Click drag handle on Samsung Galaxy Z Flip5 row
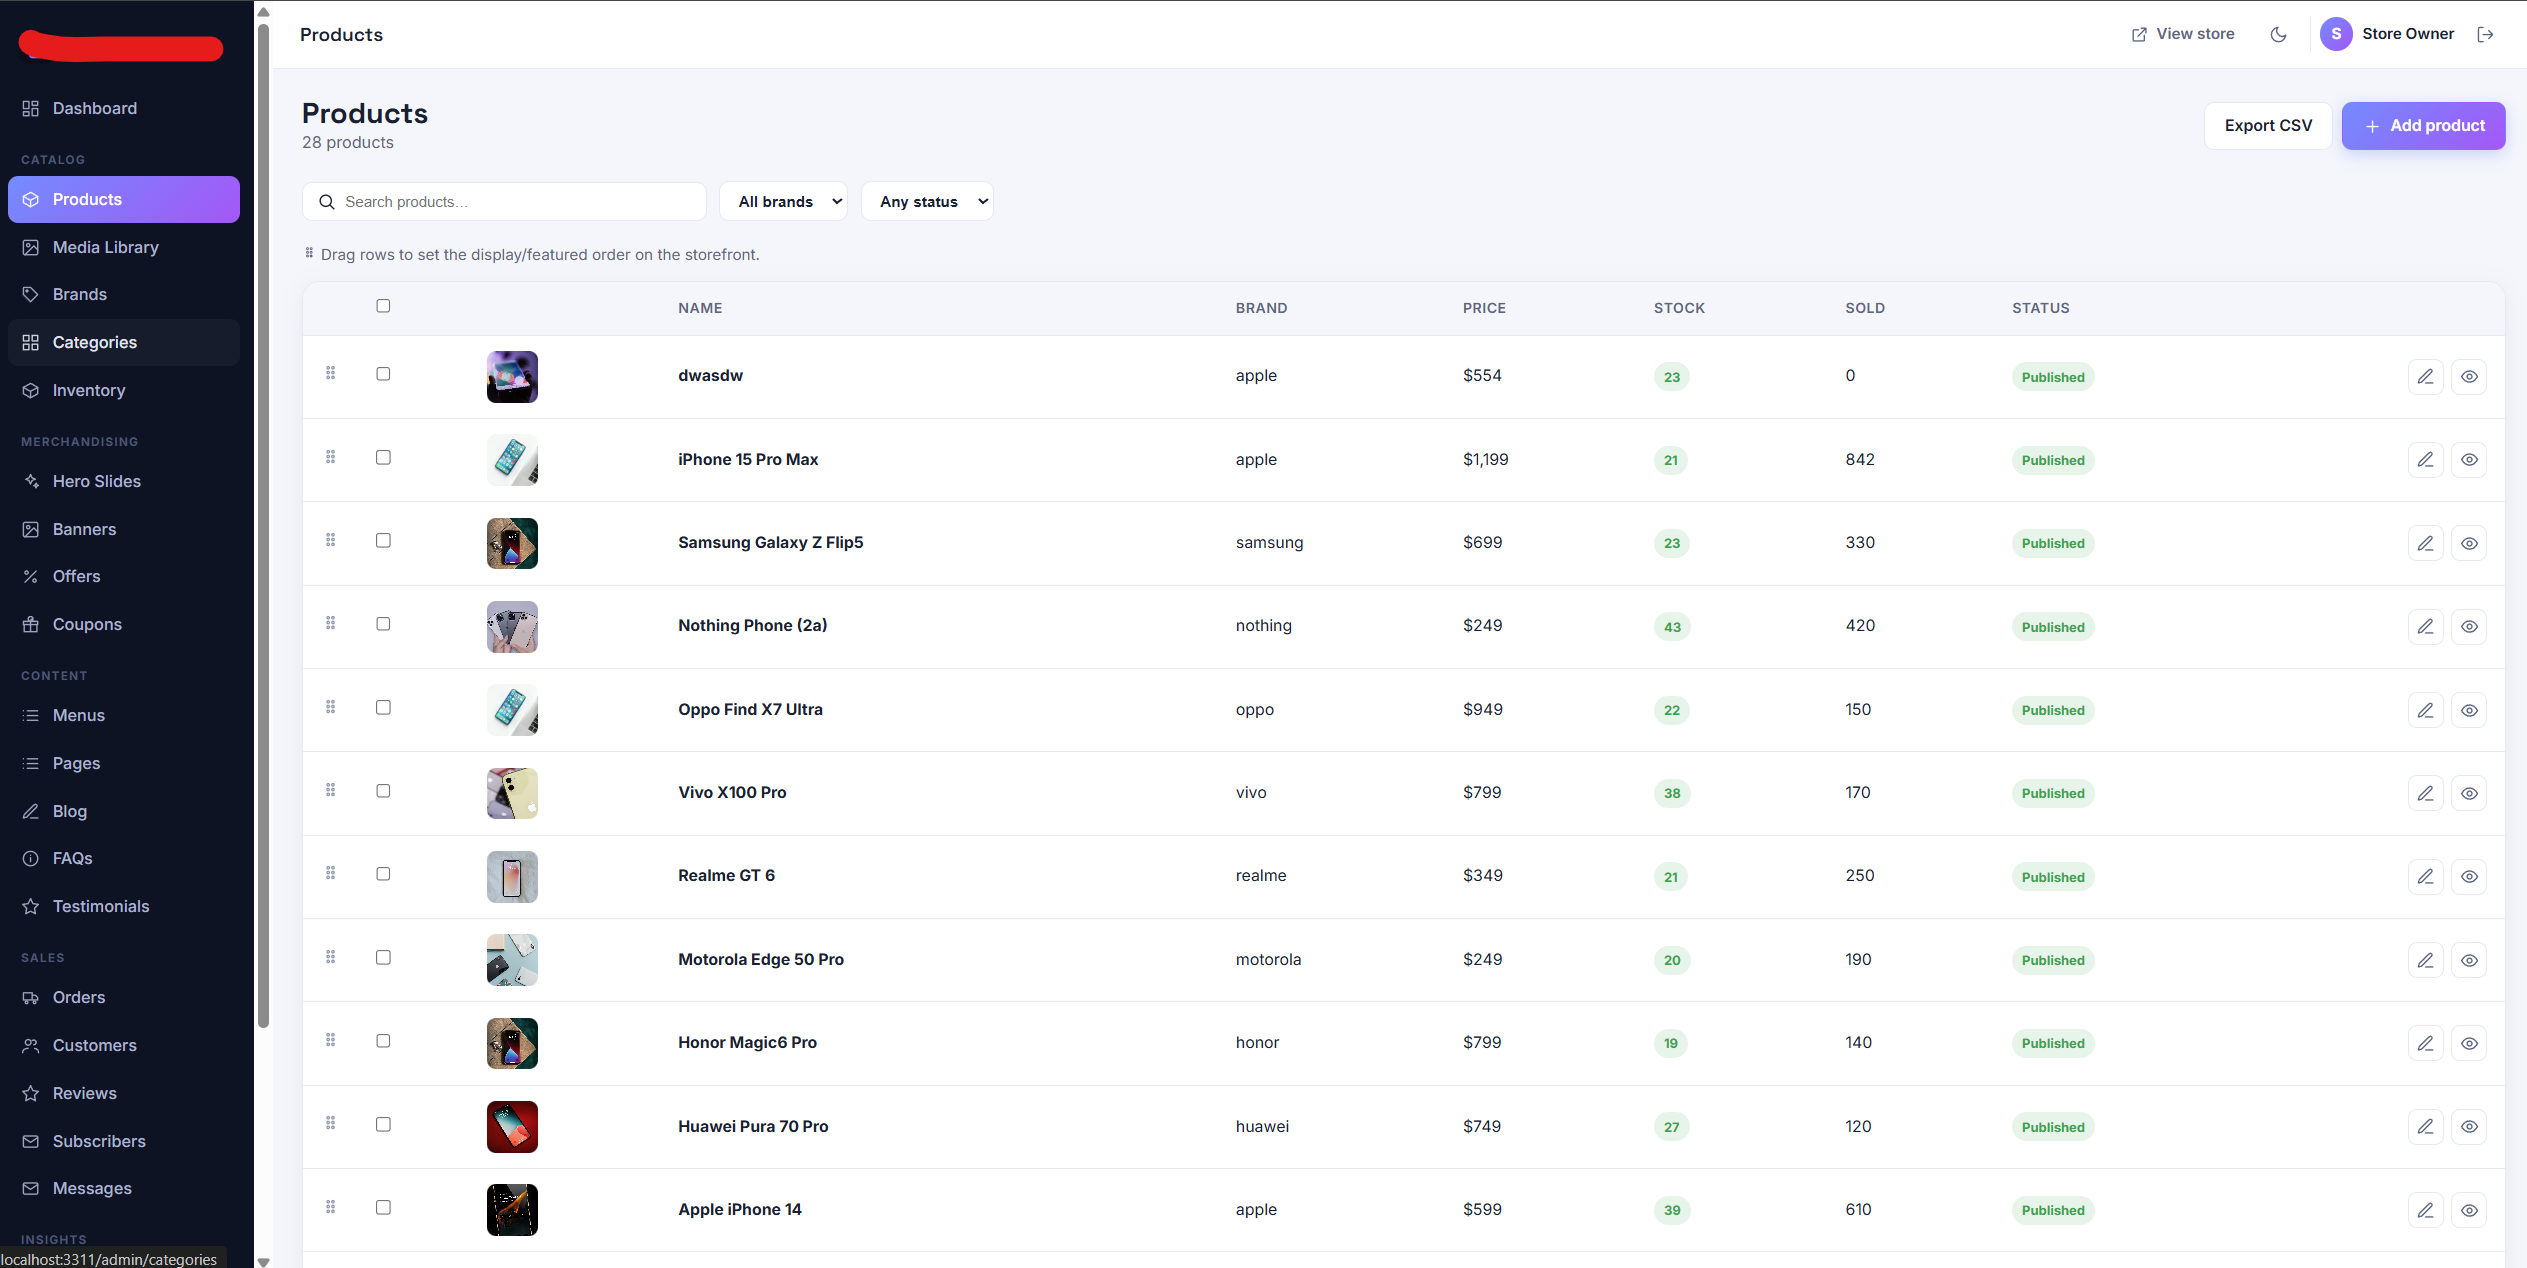This screenshot has height=1268, width=2527. 330,540
